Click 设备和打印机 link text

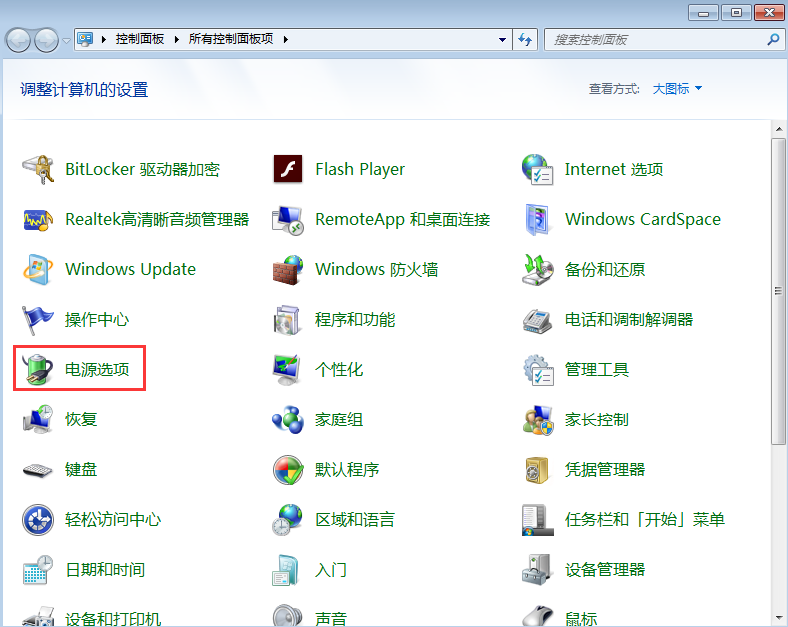pyautogui.click(x=113, y=618)
